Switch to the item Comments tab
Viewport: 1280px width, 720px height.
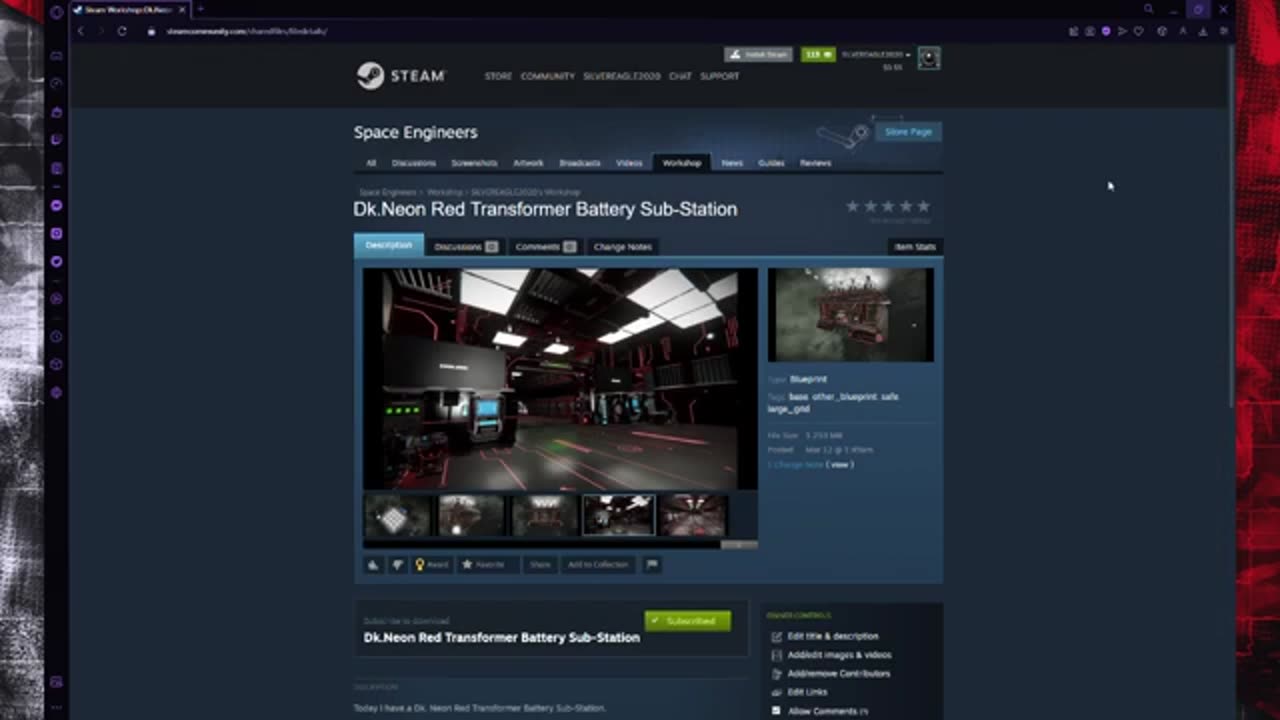point(546,247)
